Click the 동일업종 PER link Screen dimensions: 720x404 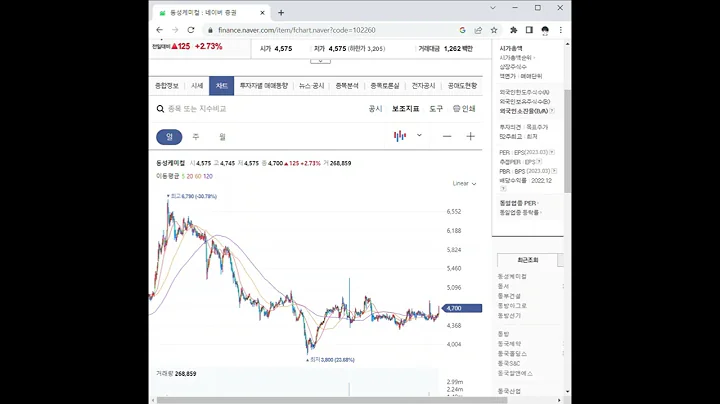[518, 203]
